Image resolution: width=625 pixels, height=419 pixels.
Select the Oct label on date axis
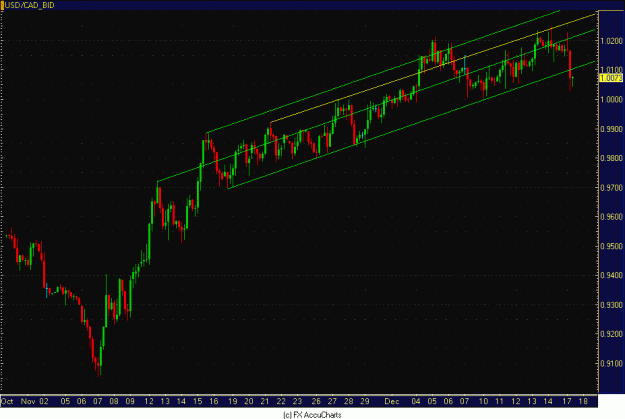coord(8,401)
